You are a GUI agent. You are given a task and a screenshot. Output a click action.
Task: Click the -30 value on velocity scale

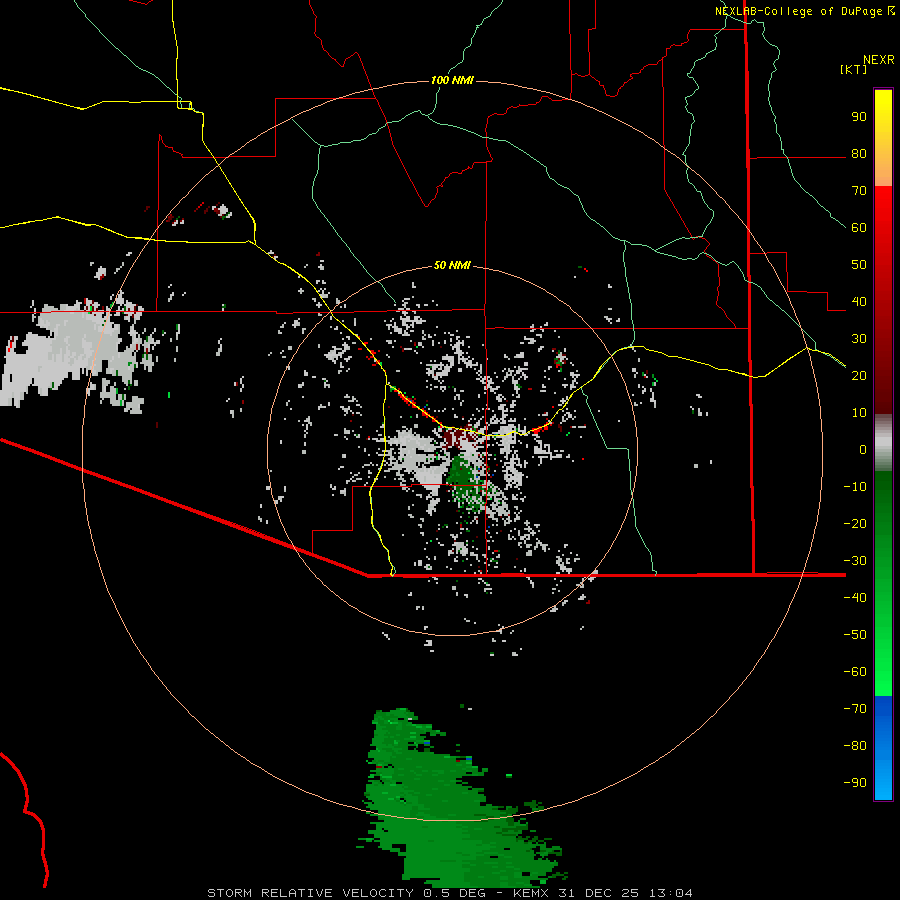coord(855,561)
